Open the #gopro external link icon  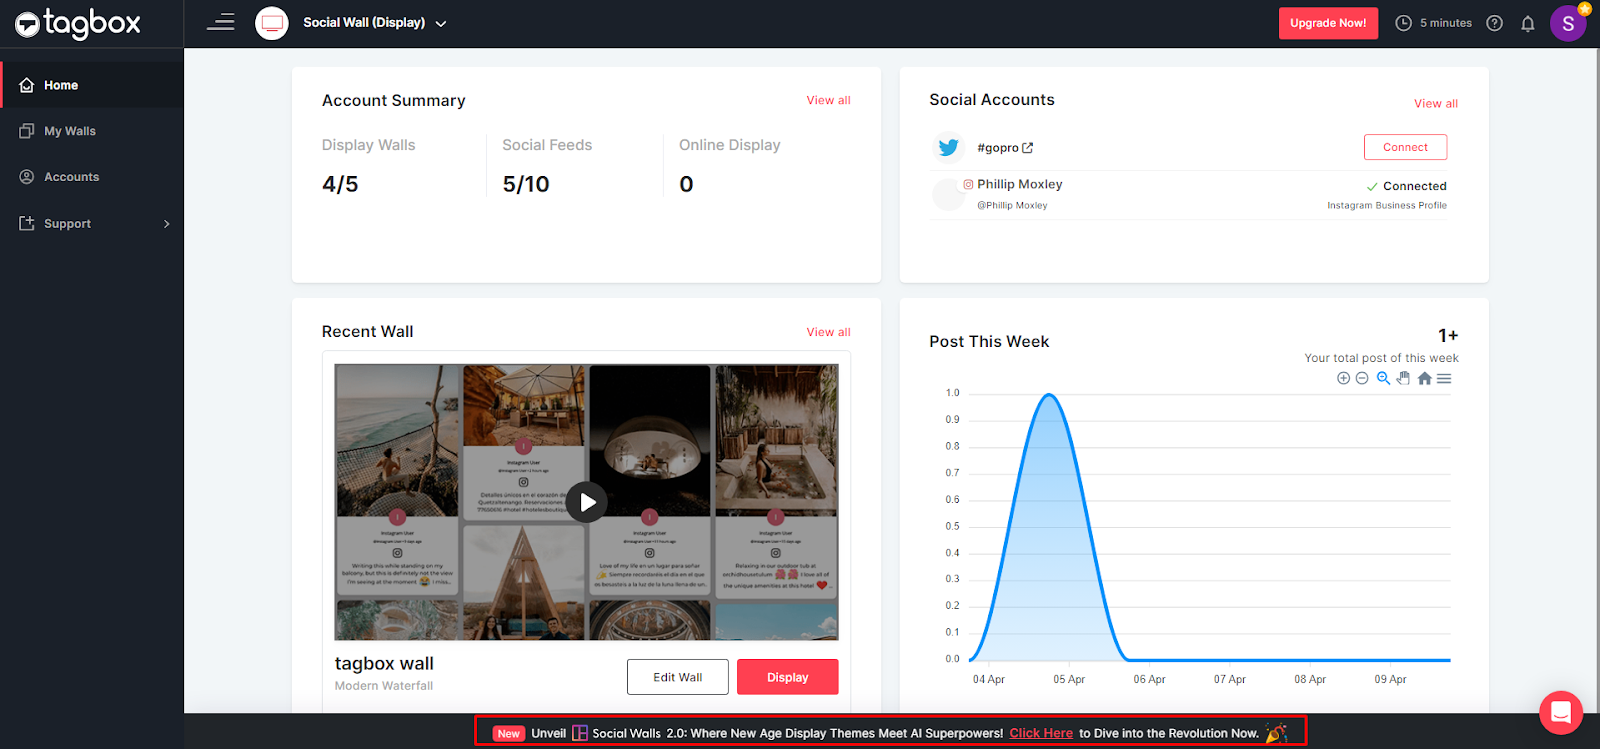1027,148
